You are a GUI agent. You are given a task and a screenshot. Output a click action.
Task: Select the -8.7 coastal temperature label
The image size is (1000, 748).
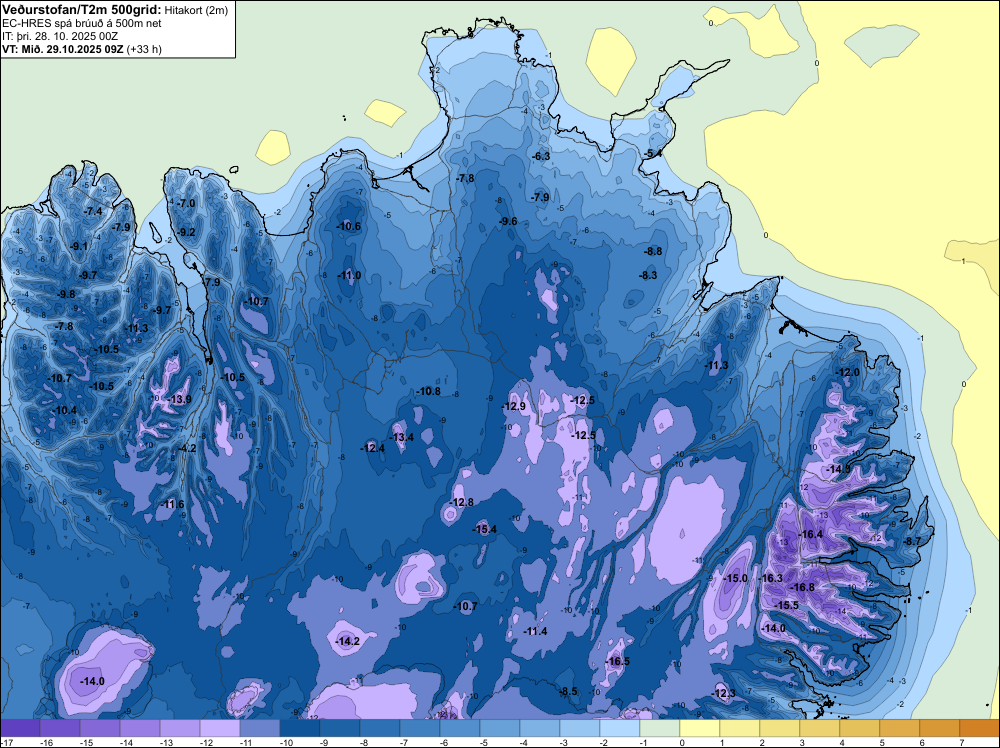912,541
